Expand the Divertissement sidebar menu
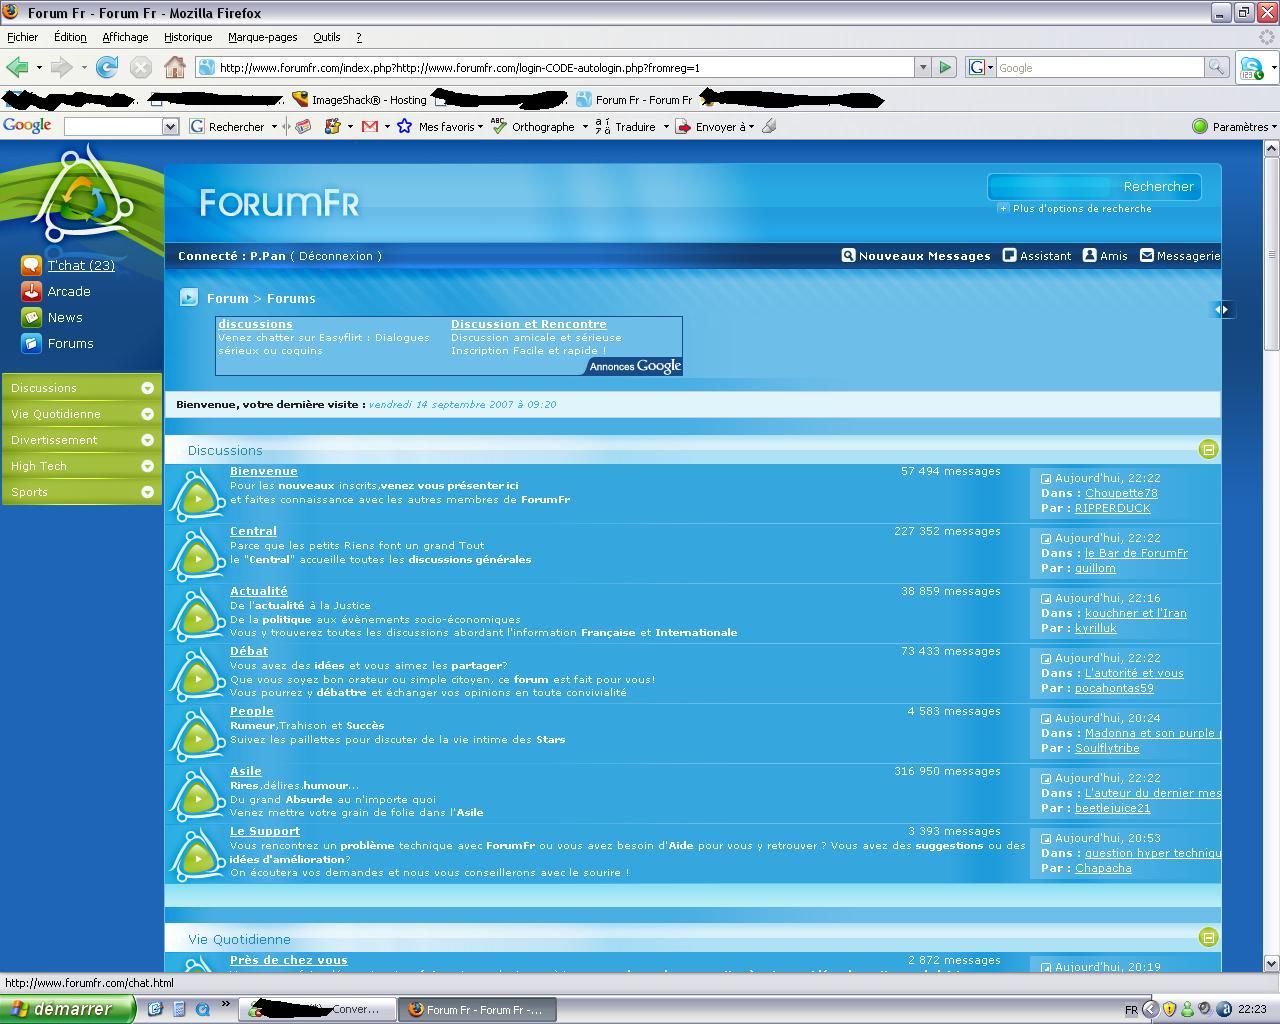This screenshot has width=1280, height=1024. (147, 440)
